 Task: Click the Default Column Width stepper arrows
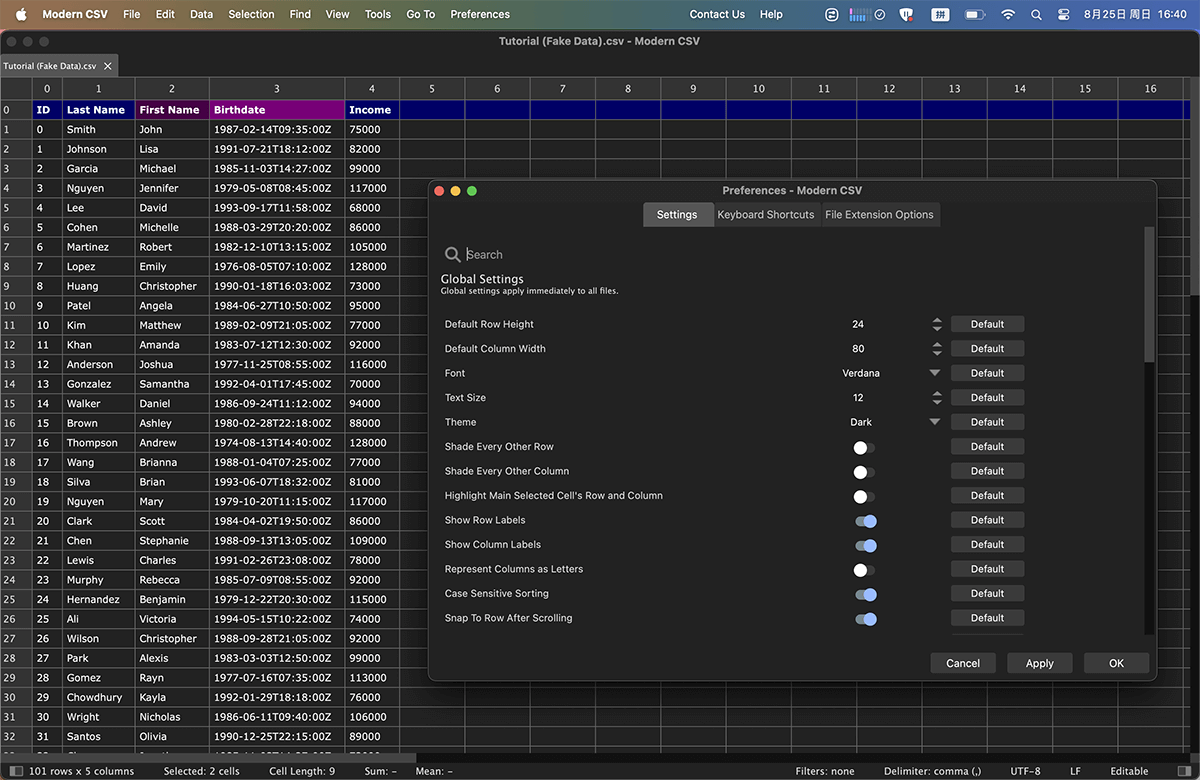point(937,349)
